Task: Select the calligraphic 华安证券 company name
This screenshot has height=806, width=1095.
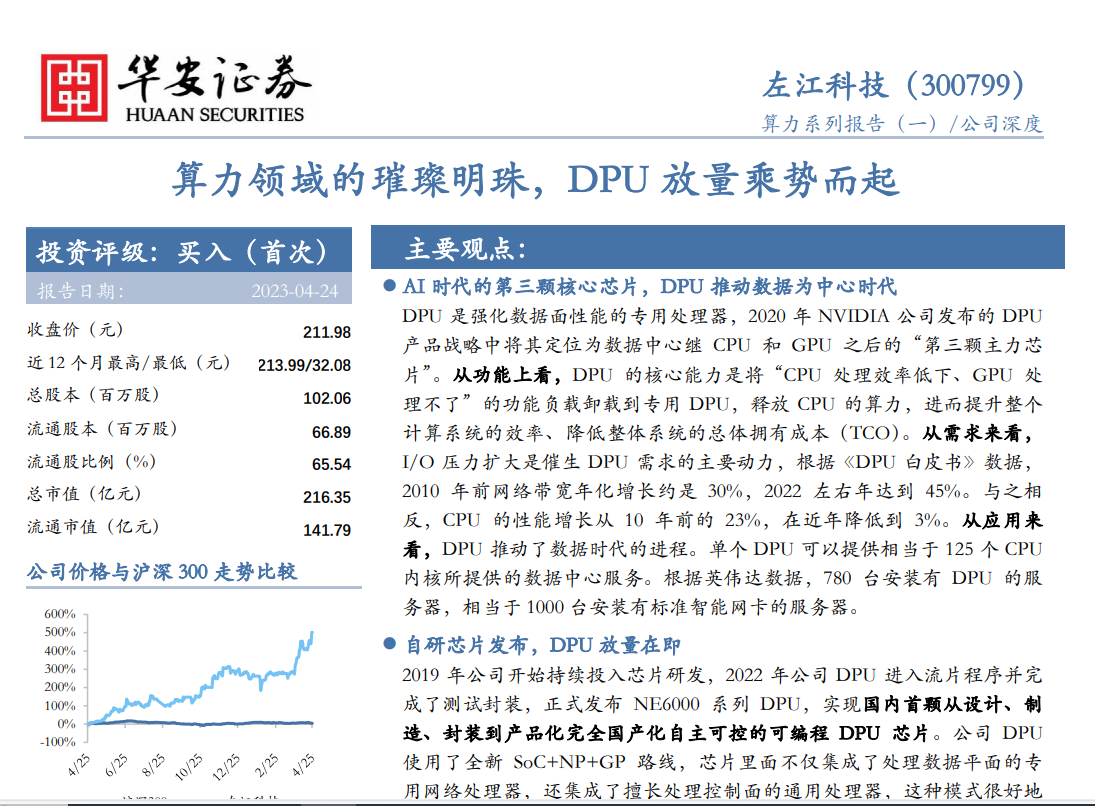Action: [214, 78]
